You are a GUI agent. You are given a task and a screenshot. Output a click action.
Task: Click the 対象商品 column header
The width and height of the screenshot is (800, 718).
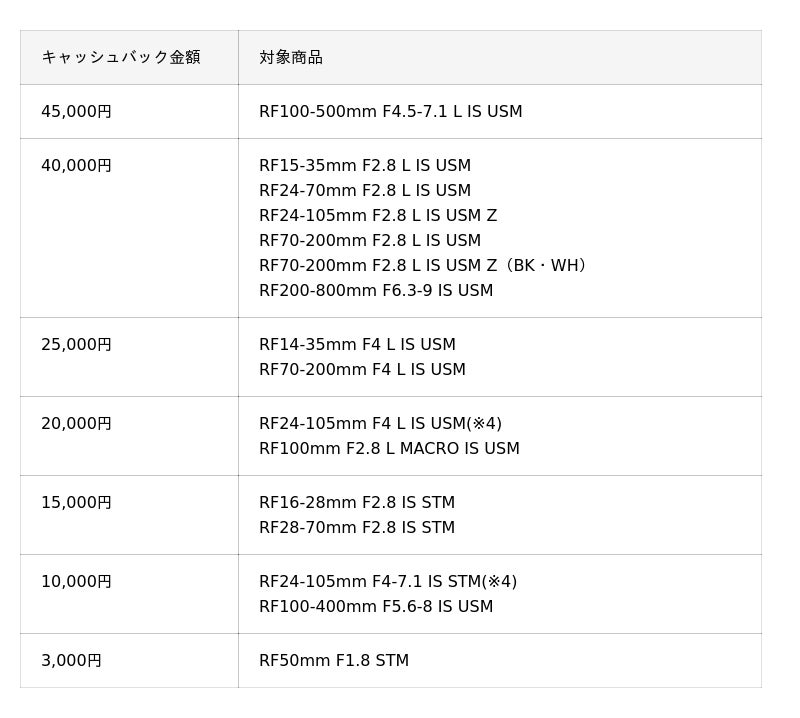(x=291, y=57)
